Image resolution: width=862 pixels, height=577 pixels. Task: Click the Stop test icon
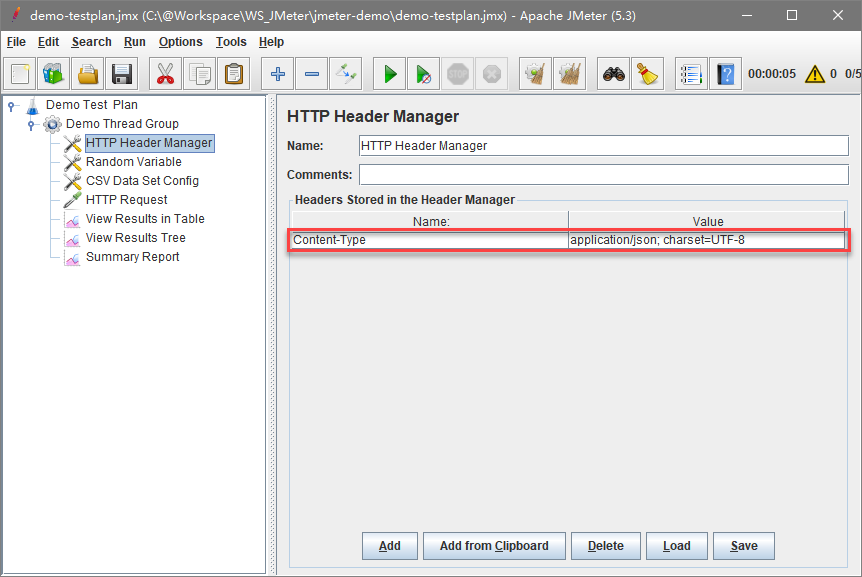tap(458, 74)
